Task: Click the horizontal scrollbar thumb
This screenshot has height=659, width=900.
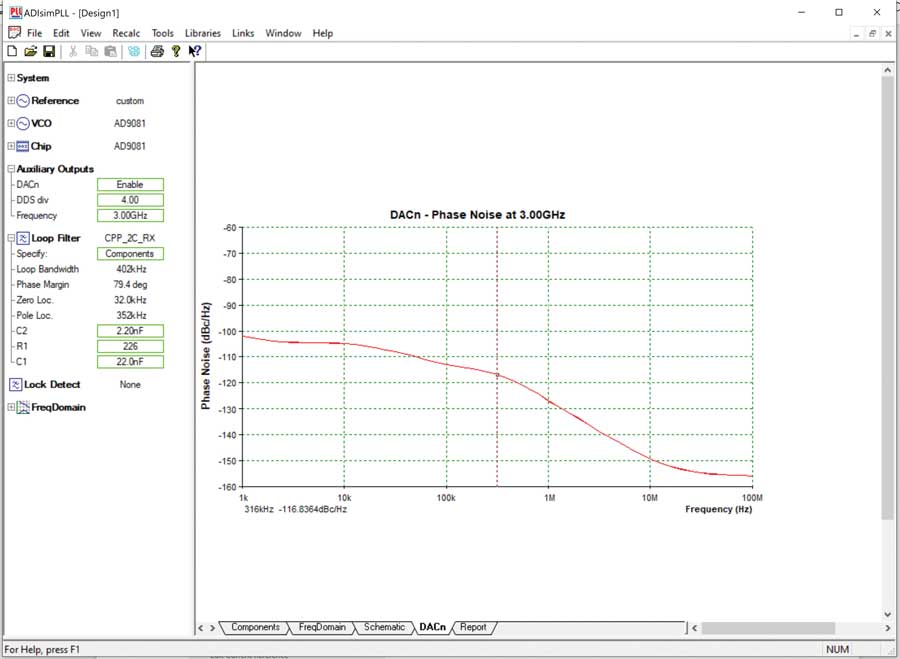Action: 768,627
